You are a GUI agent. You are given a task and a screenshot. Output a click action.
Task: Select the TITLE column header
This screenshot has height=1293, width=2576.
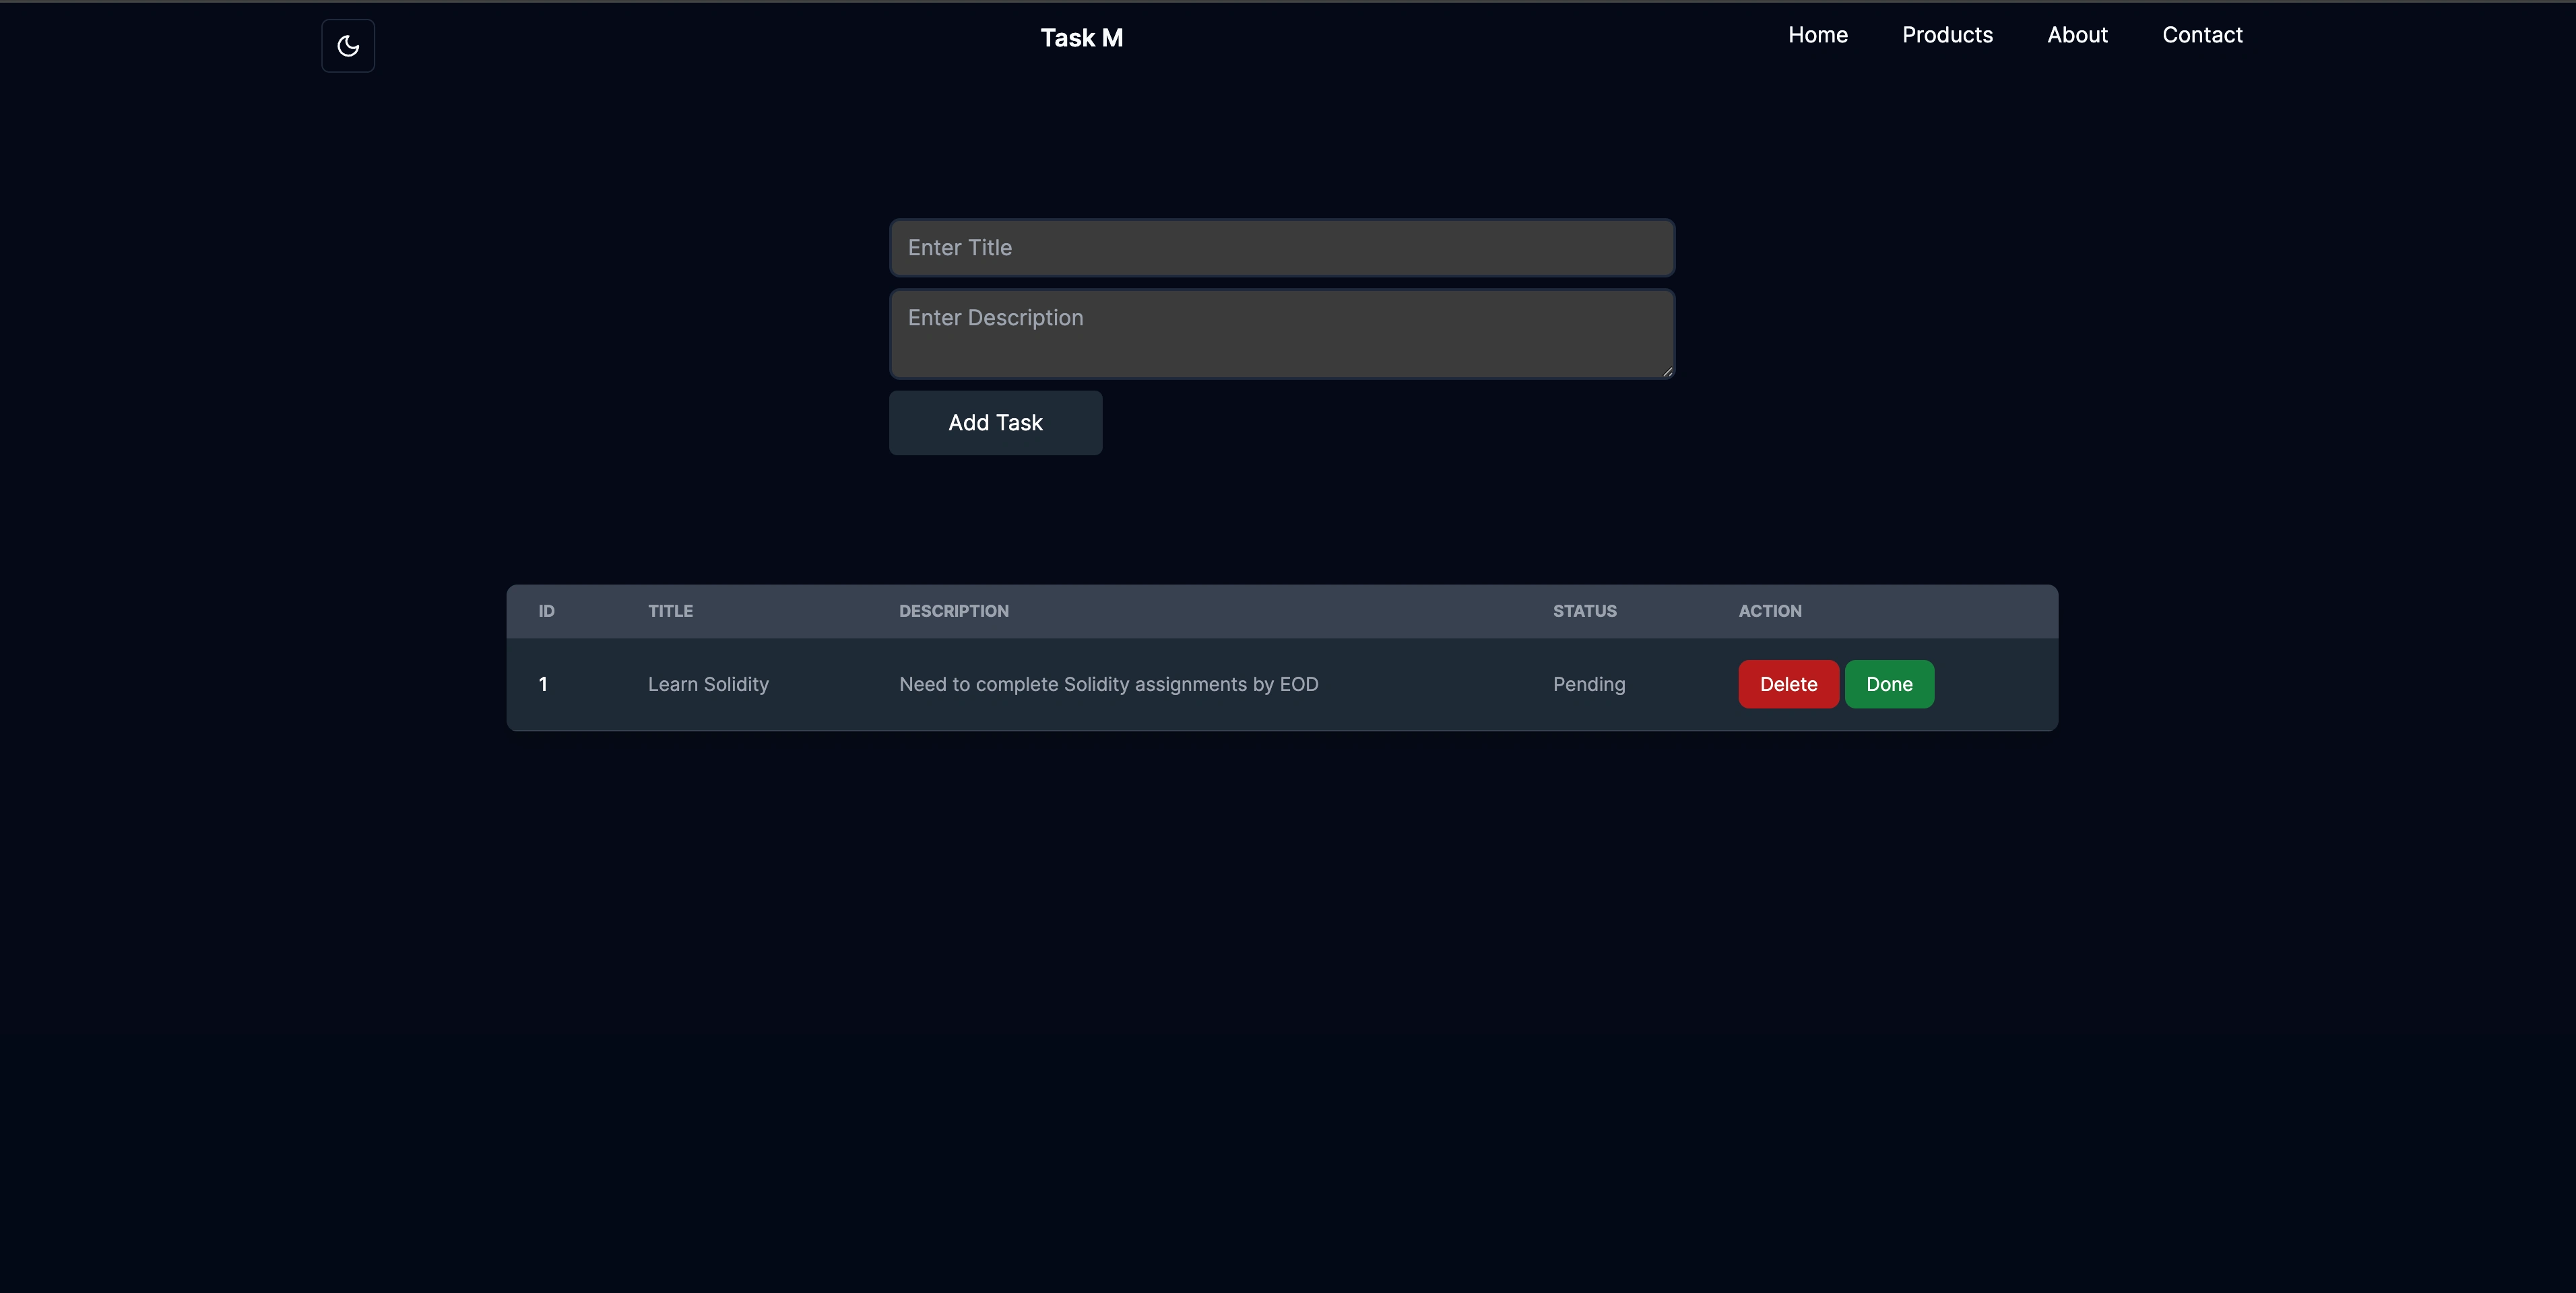pyautogui.click(x=670, y=611)
